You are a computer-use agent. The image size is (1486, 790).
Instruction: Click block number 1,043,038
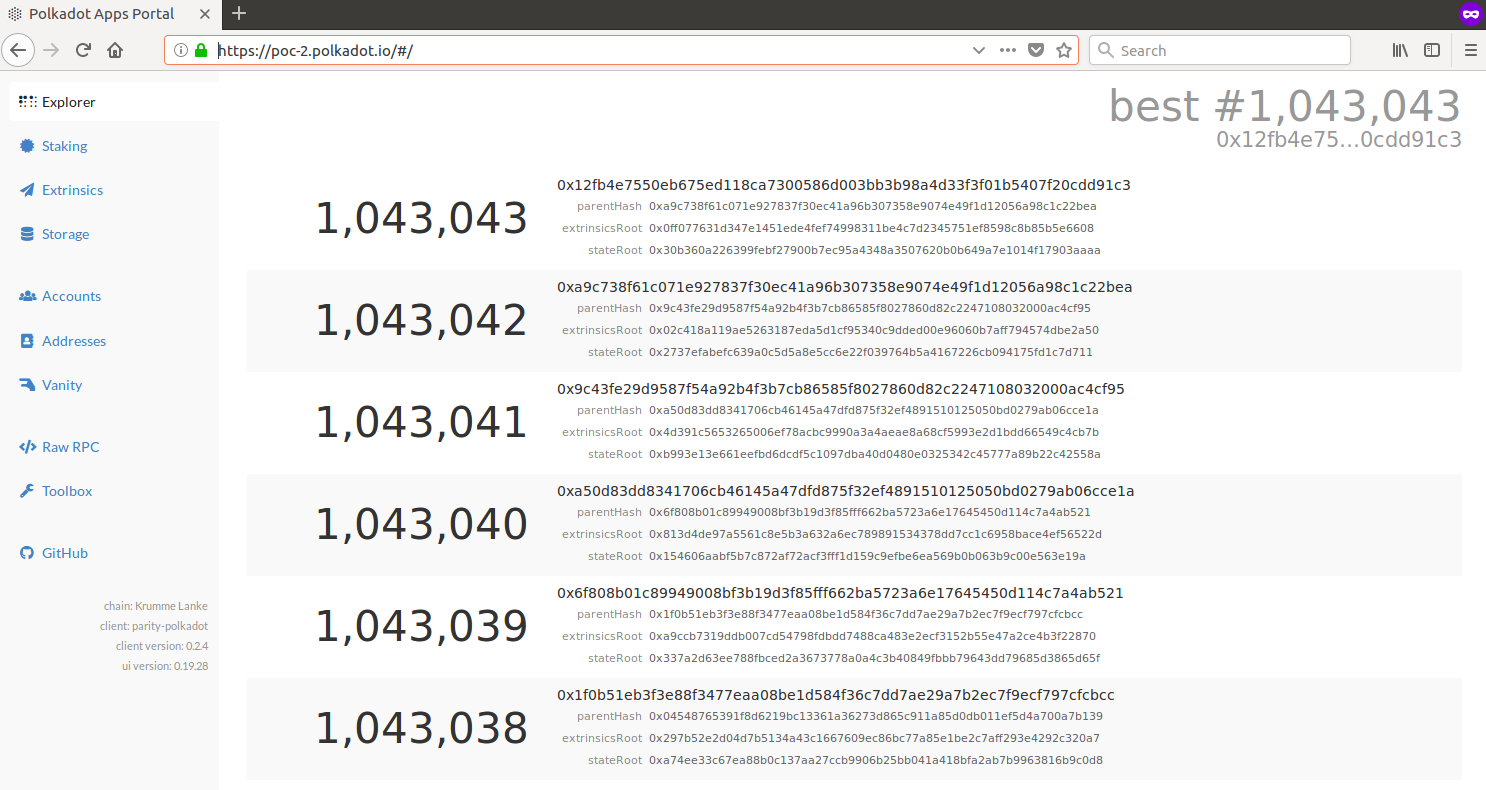[421, 729]
